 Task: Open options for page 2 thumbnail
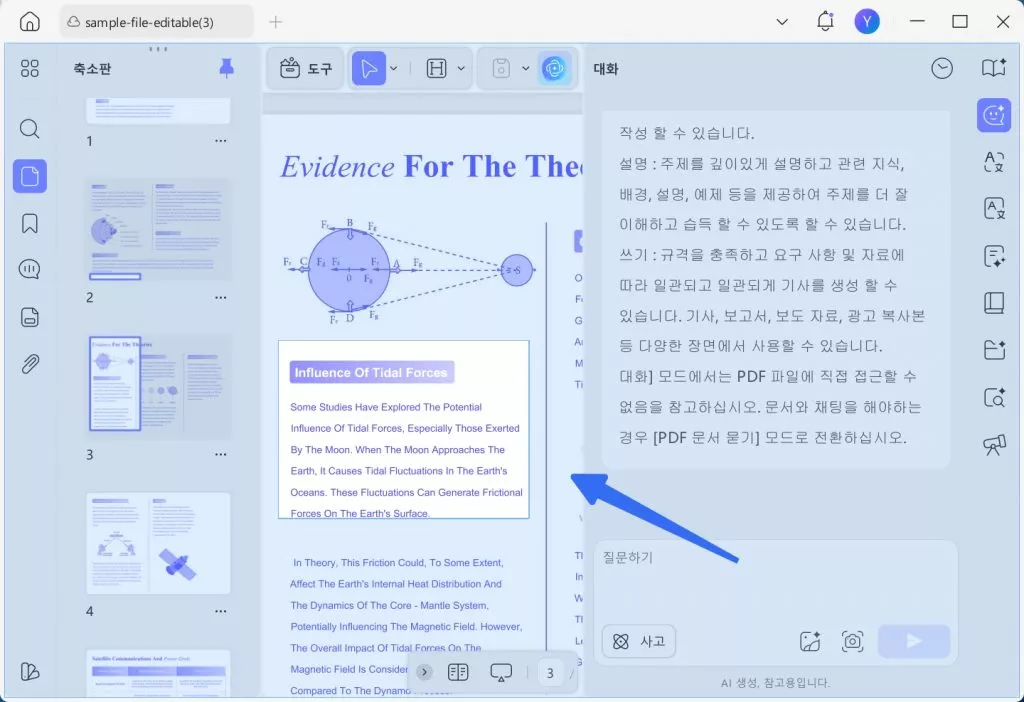tap(221, 298)
